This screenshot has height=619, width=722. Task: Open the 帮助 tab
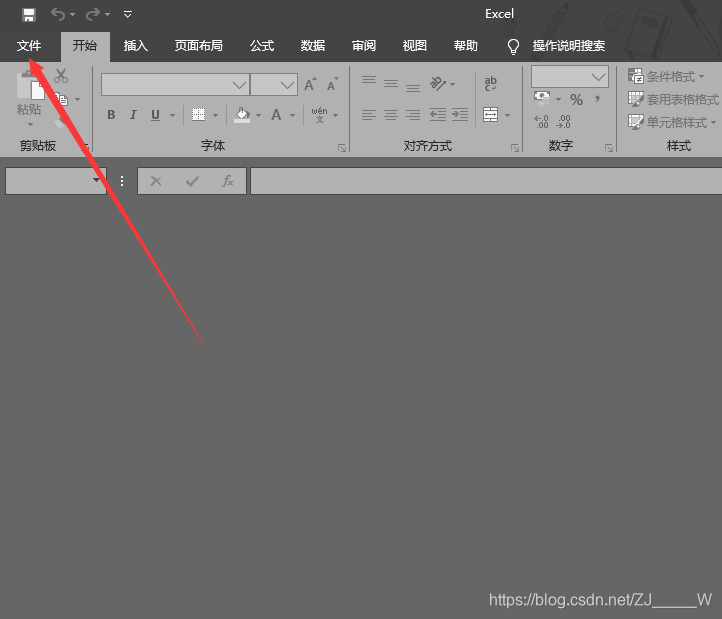coord(466,46)
